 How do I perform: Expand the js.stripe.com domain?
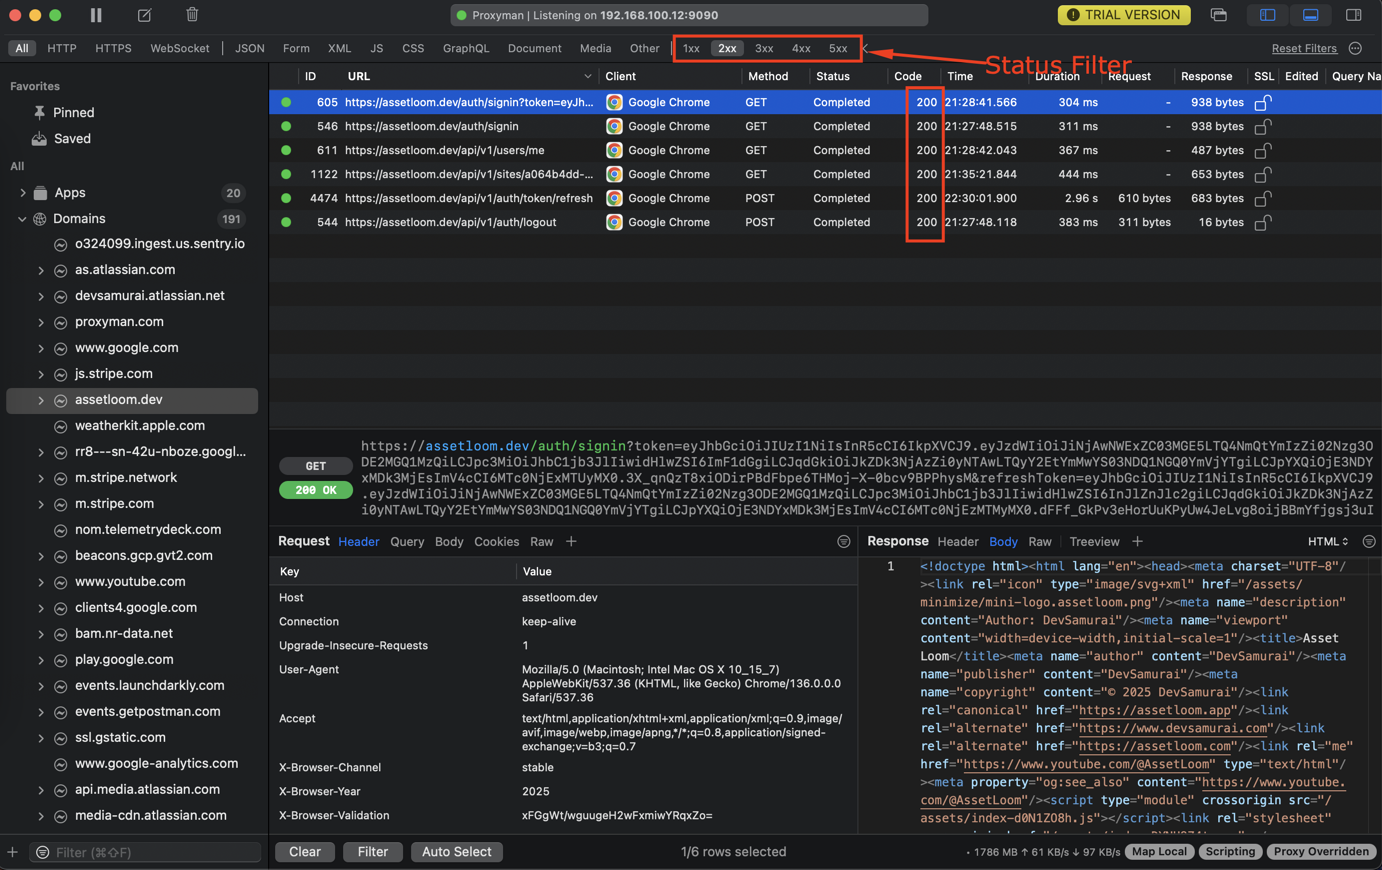tap(41, 375)
